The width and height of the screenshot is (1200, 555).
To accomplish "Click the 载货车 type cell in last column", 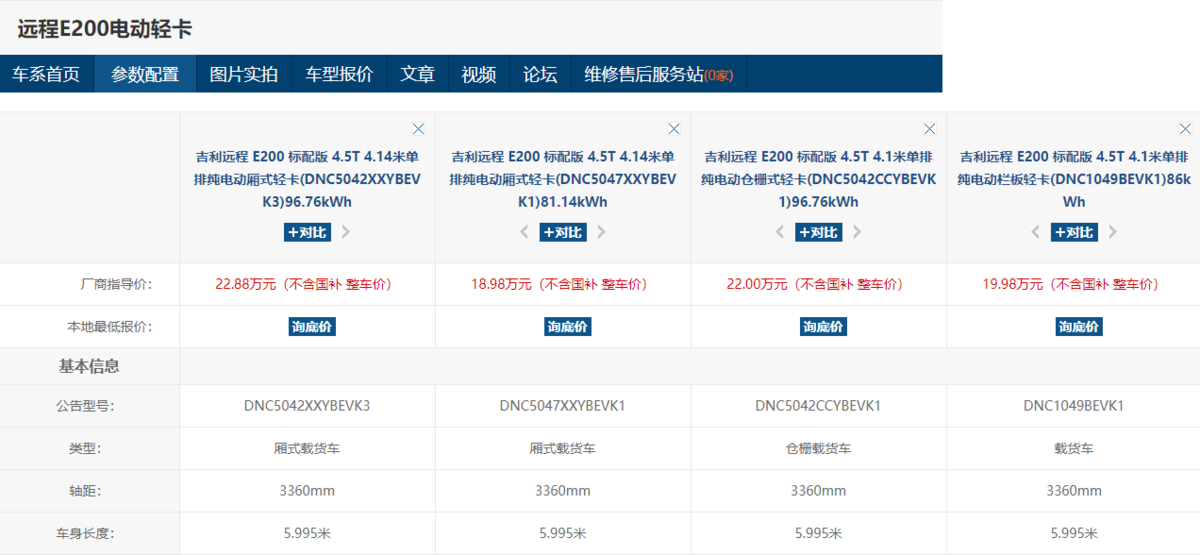I will (1074, 448).
